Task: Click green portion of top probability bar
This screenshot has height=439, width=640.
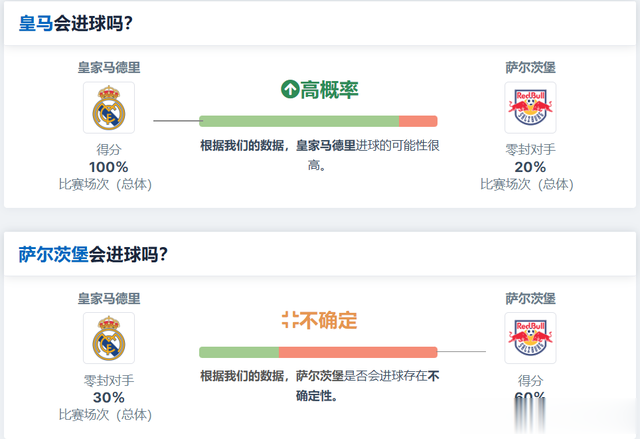Action: pos(299,121)
